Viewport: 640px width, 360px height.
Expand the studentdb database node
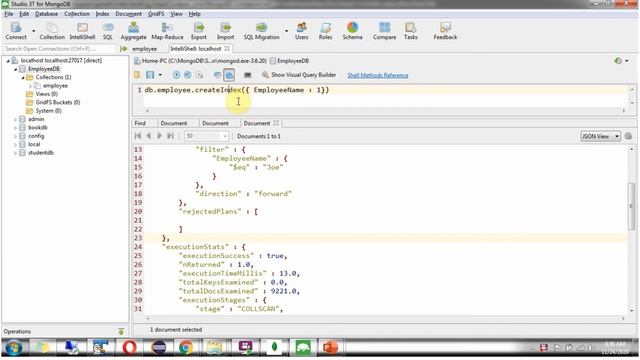(16, 153)
